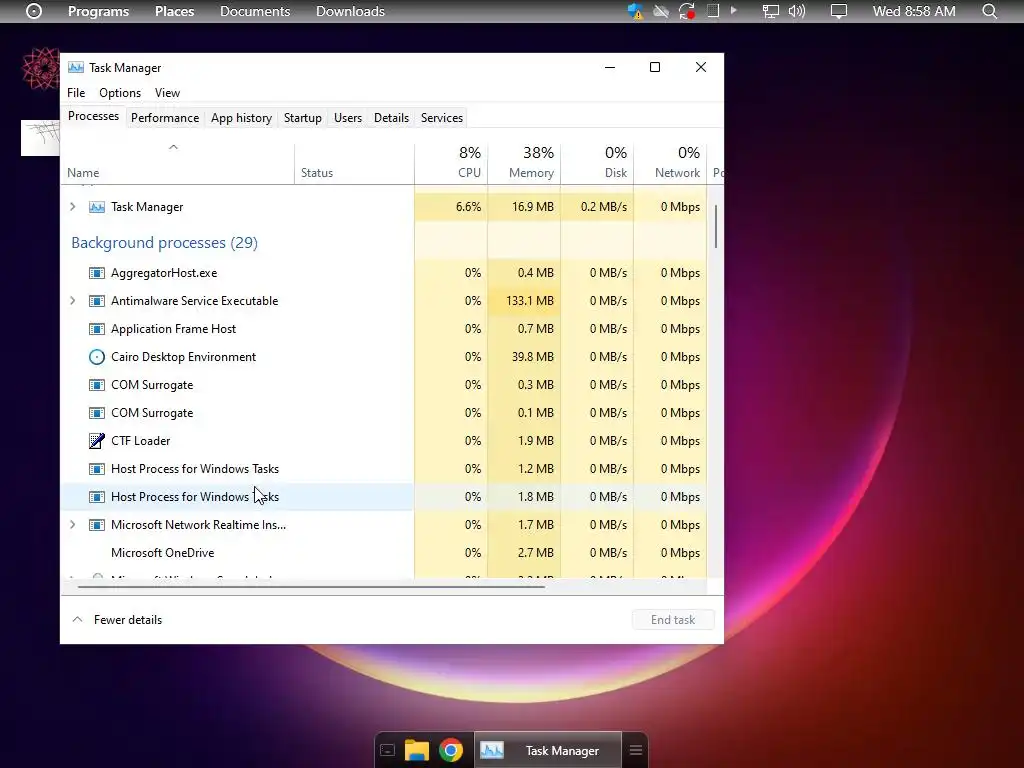Screen dimensions: 1024x768
Task: Open the Users tab
Action: click(347, 118)
